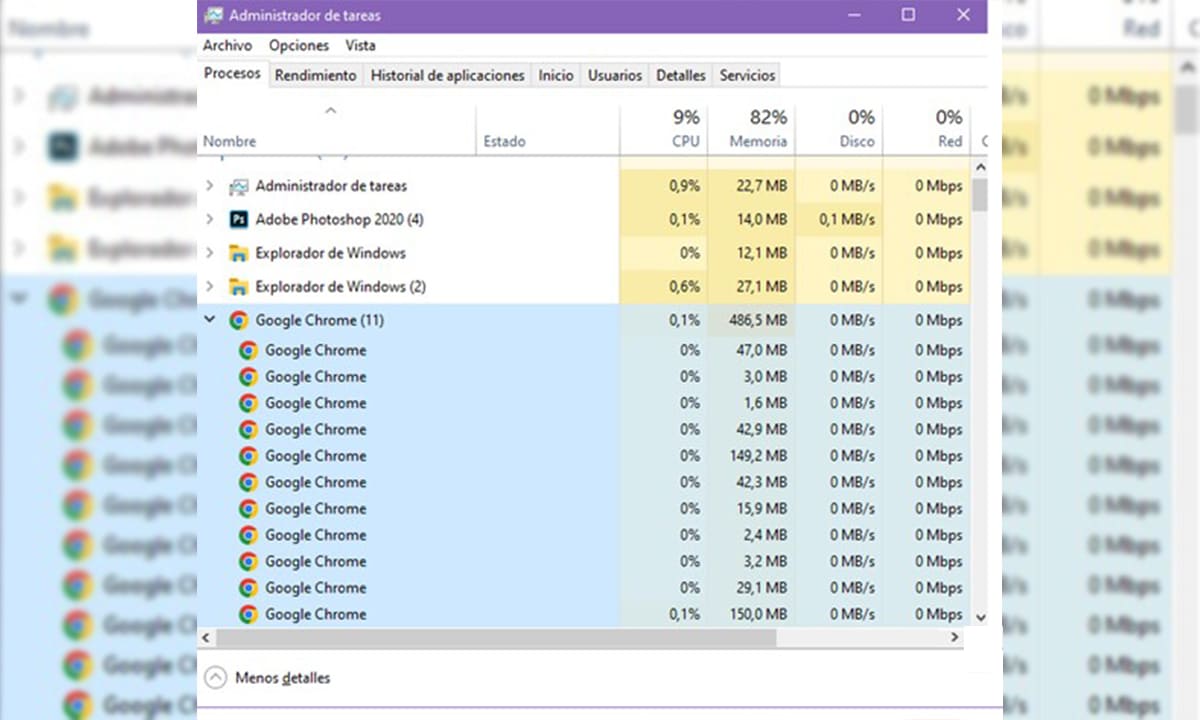This screenshot has height=720, width=1200.
Task: Click the Adobe Photoshop 2020 icon
Action: pyautogui.click(x=238, y=219)
